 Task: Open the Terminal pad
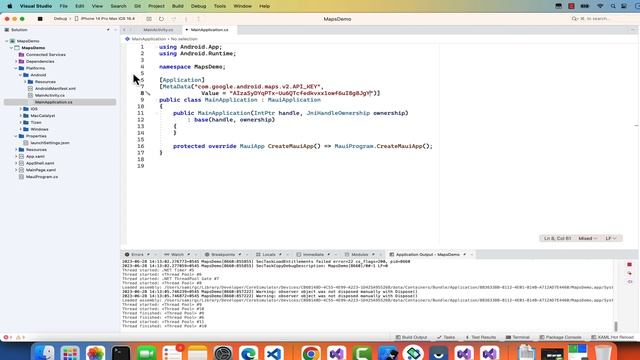click(518, 338)
